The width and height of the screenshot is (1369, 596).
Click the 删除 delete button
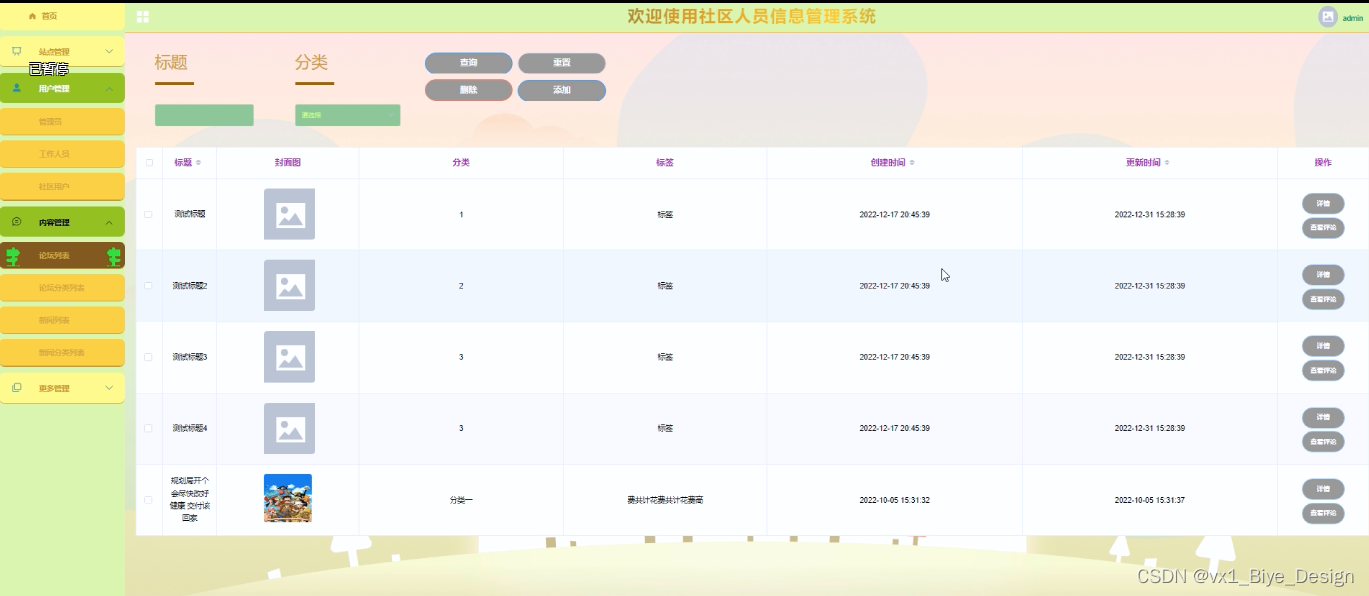[x=469, y=90]
